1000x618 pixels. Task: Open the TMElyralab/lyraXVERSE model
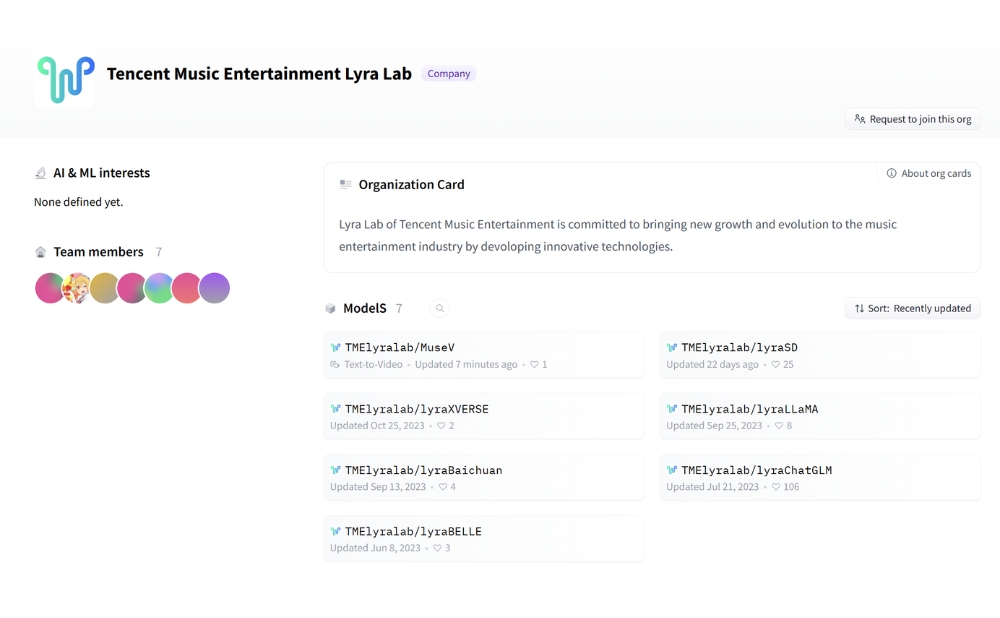tap(484, 416)
